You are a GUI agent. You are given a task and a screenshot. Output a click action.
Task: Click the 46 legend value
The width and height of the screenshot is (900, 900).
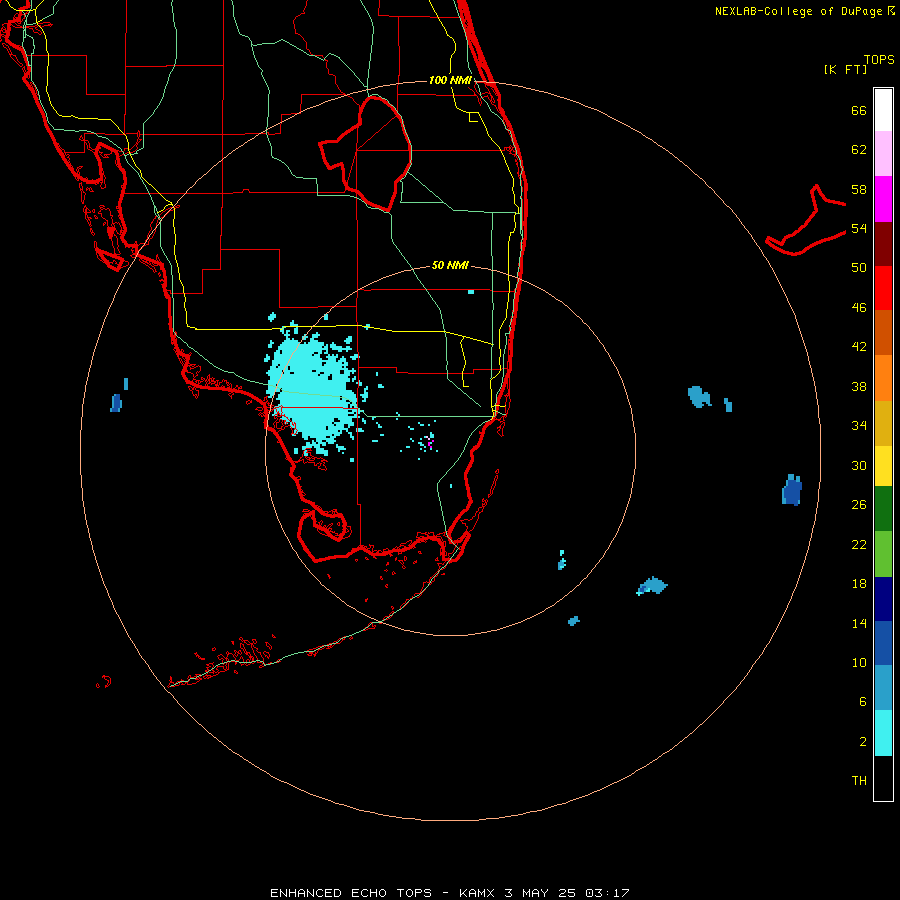tap(859, 308)
